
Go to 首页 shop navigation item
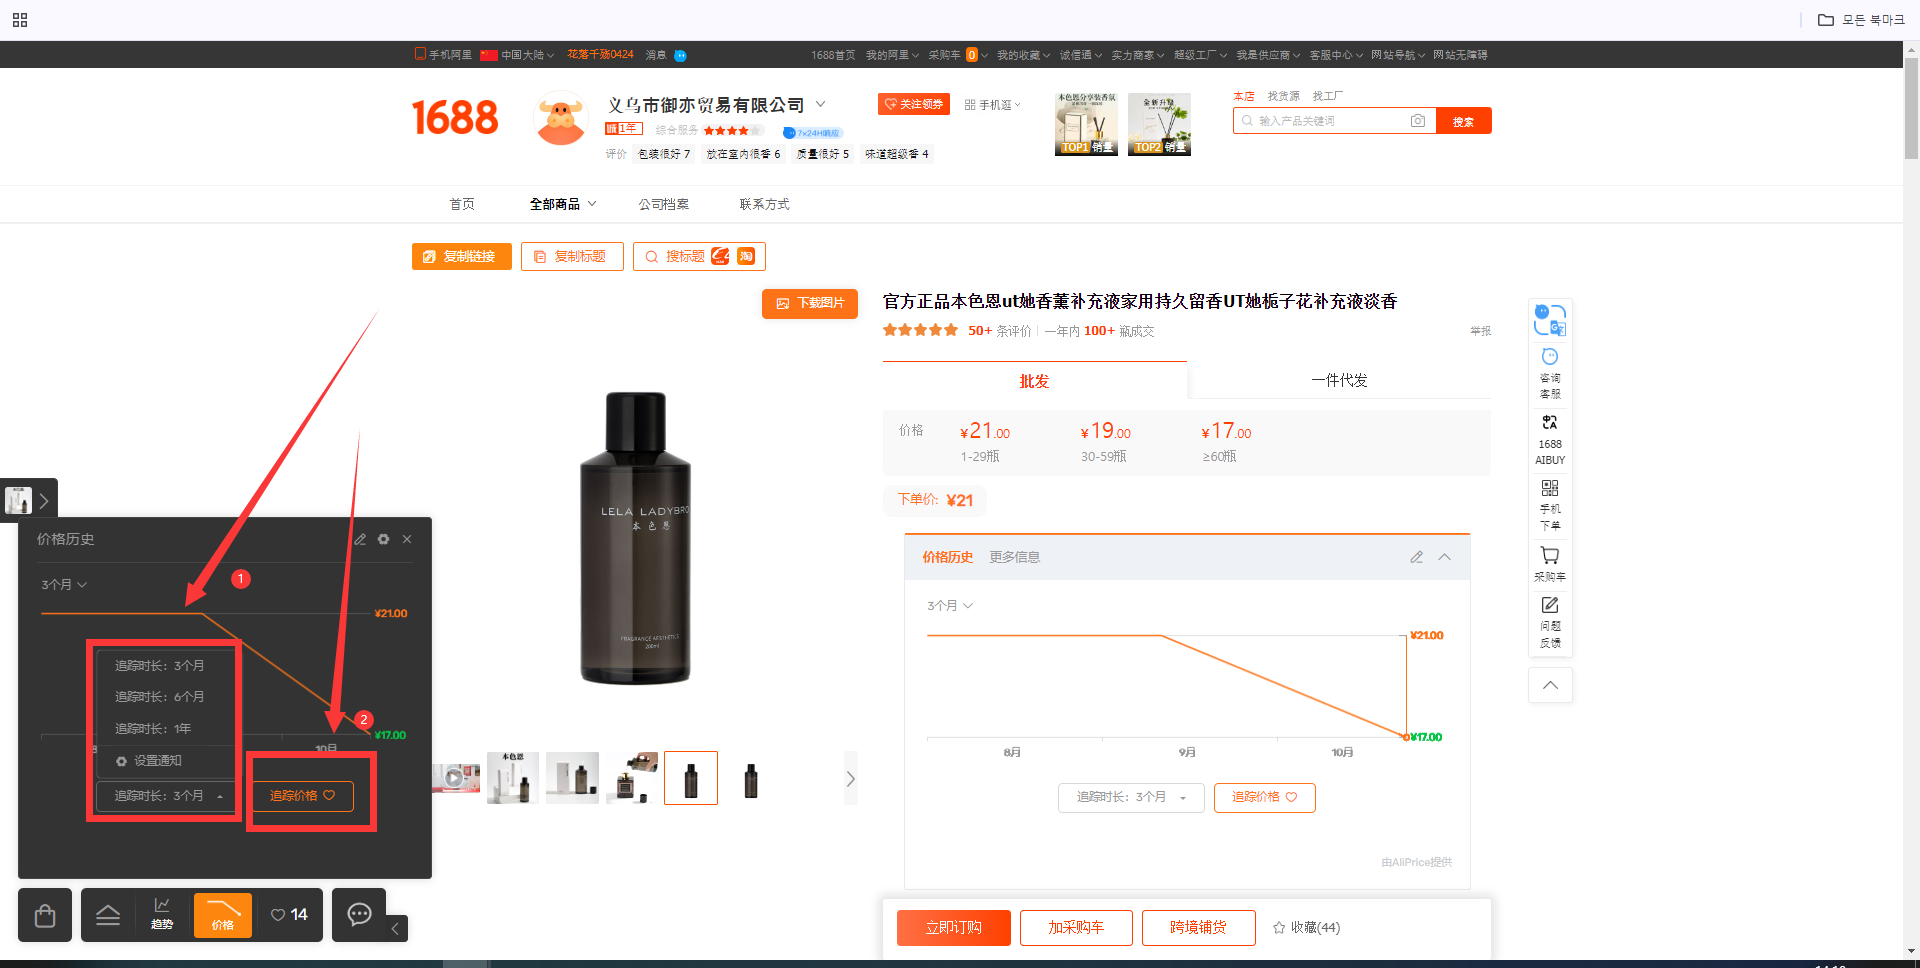click(x=462, y=204)
